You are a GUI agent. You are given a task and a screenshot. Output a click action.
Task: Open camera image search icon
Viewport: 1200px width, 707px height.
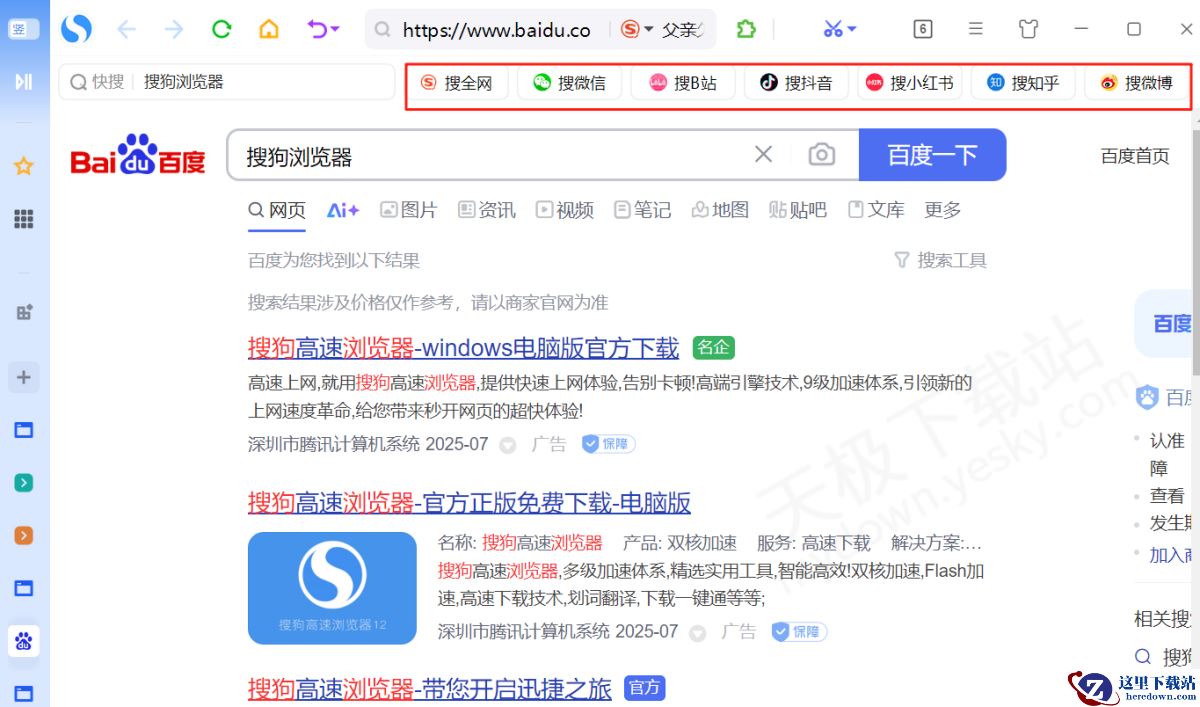[822, 154]
